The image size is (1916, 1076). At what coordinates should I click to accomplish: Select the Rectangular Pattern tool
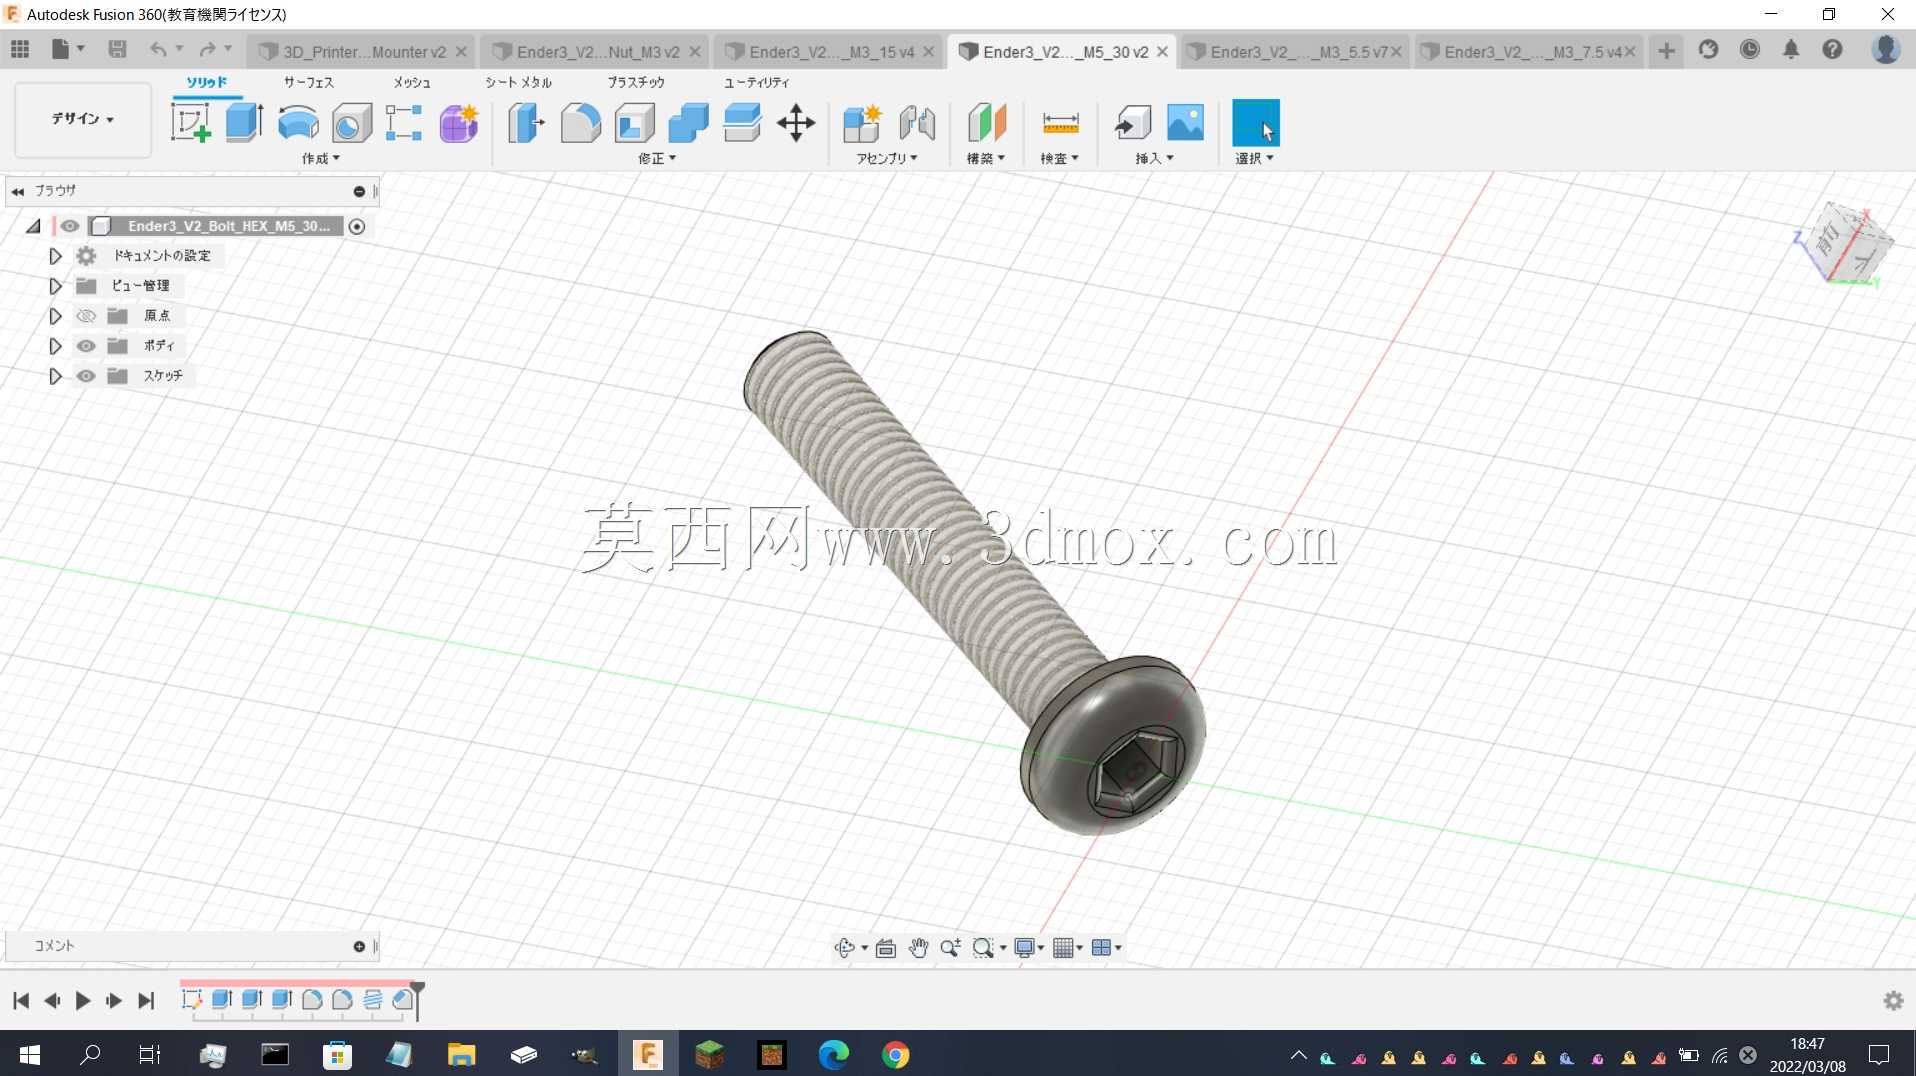click(x=404, y=123)
